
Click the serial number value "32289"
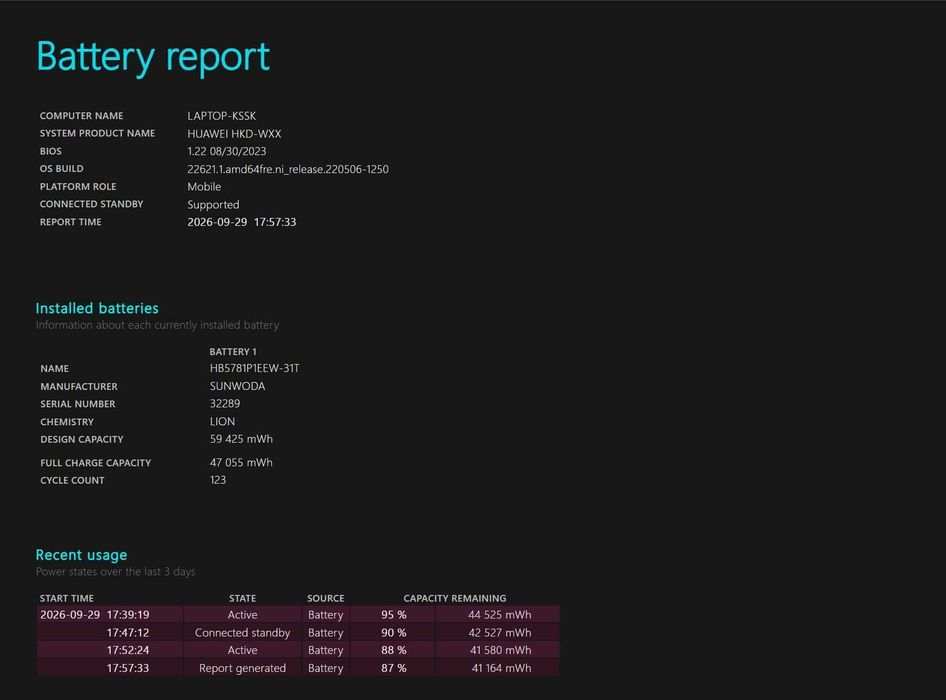click(224, 404)
